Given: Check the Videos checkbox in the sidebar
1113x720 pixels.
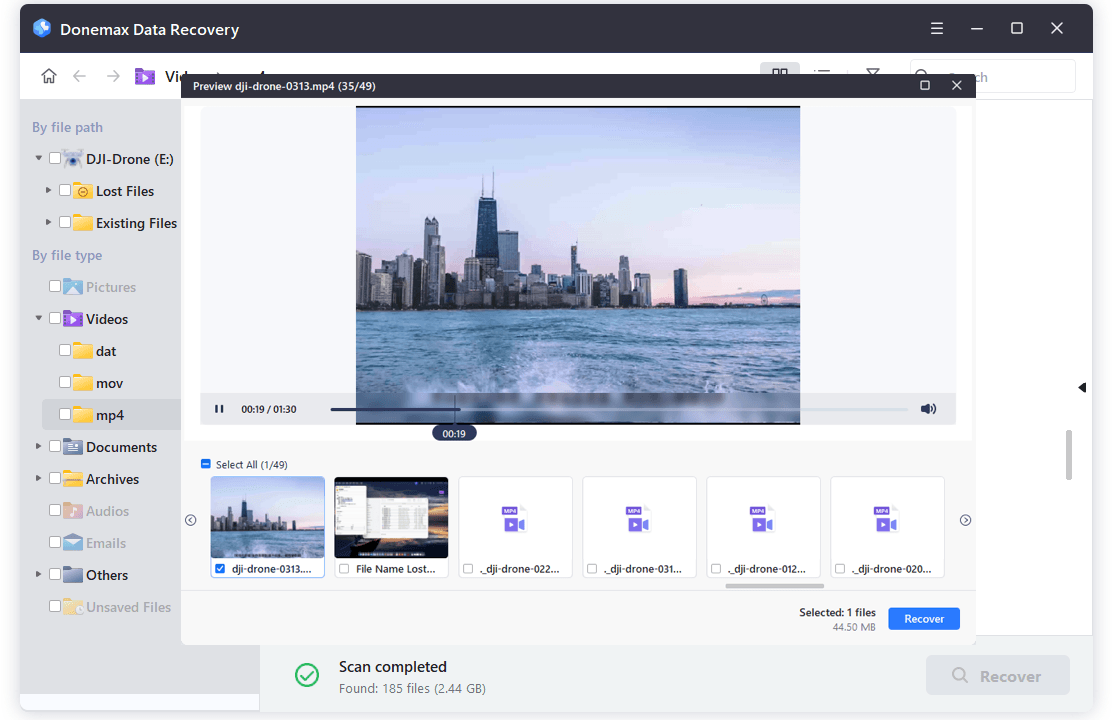Looking at the screenshot, I should [54, 318].
